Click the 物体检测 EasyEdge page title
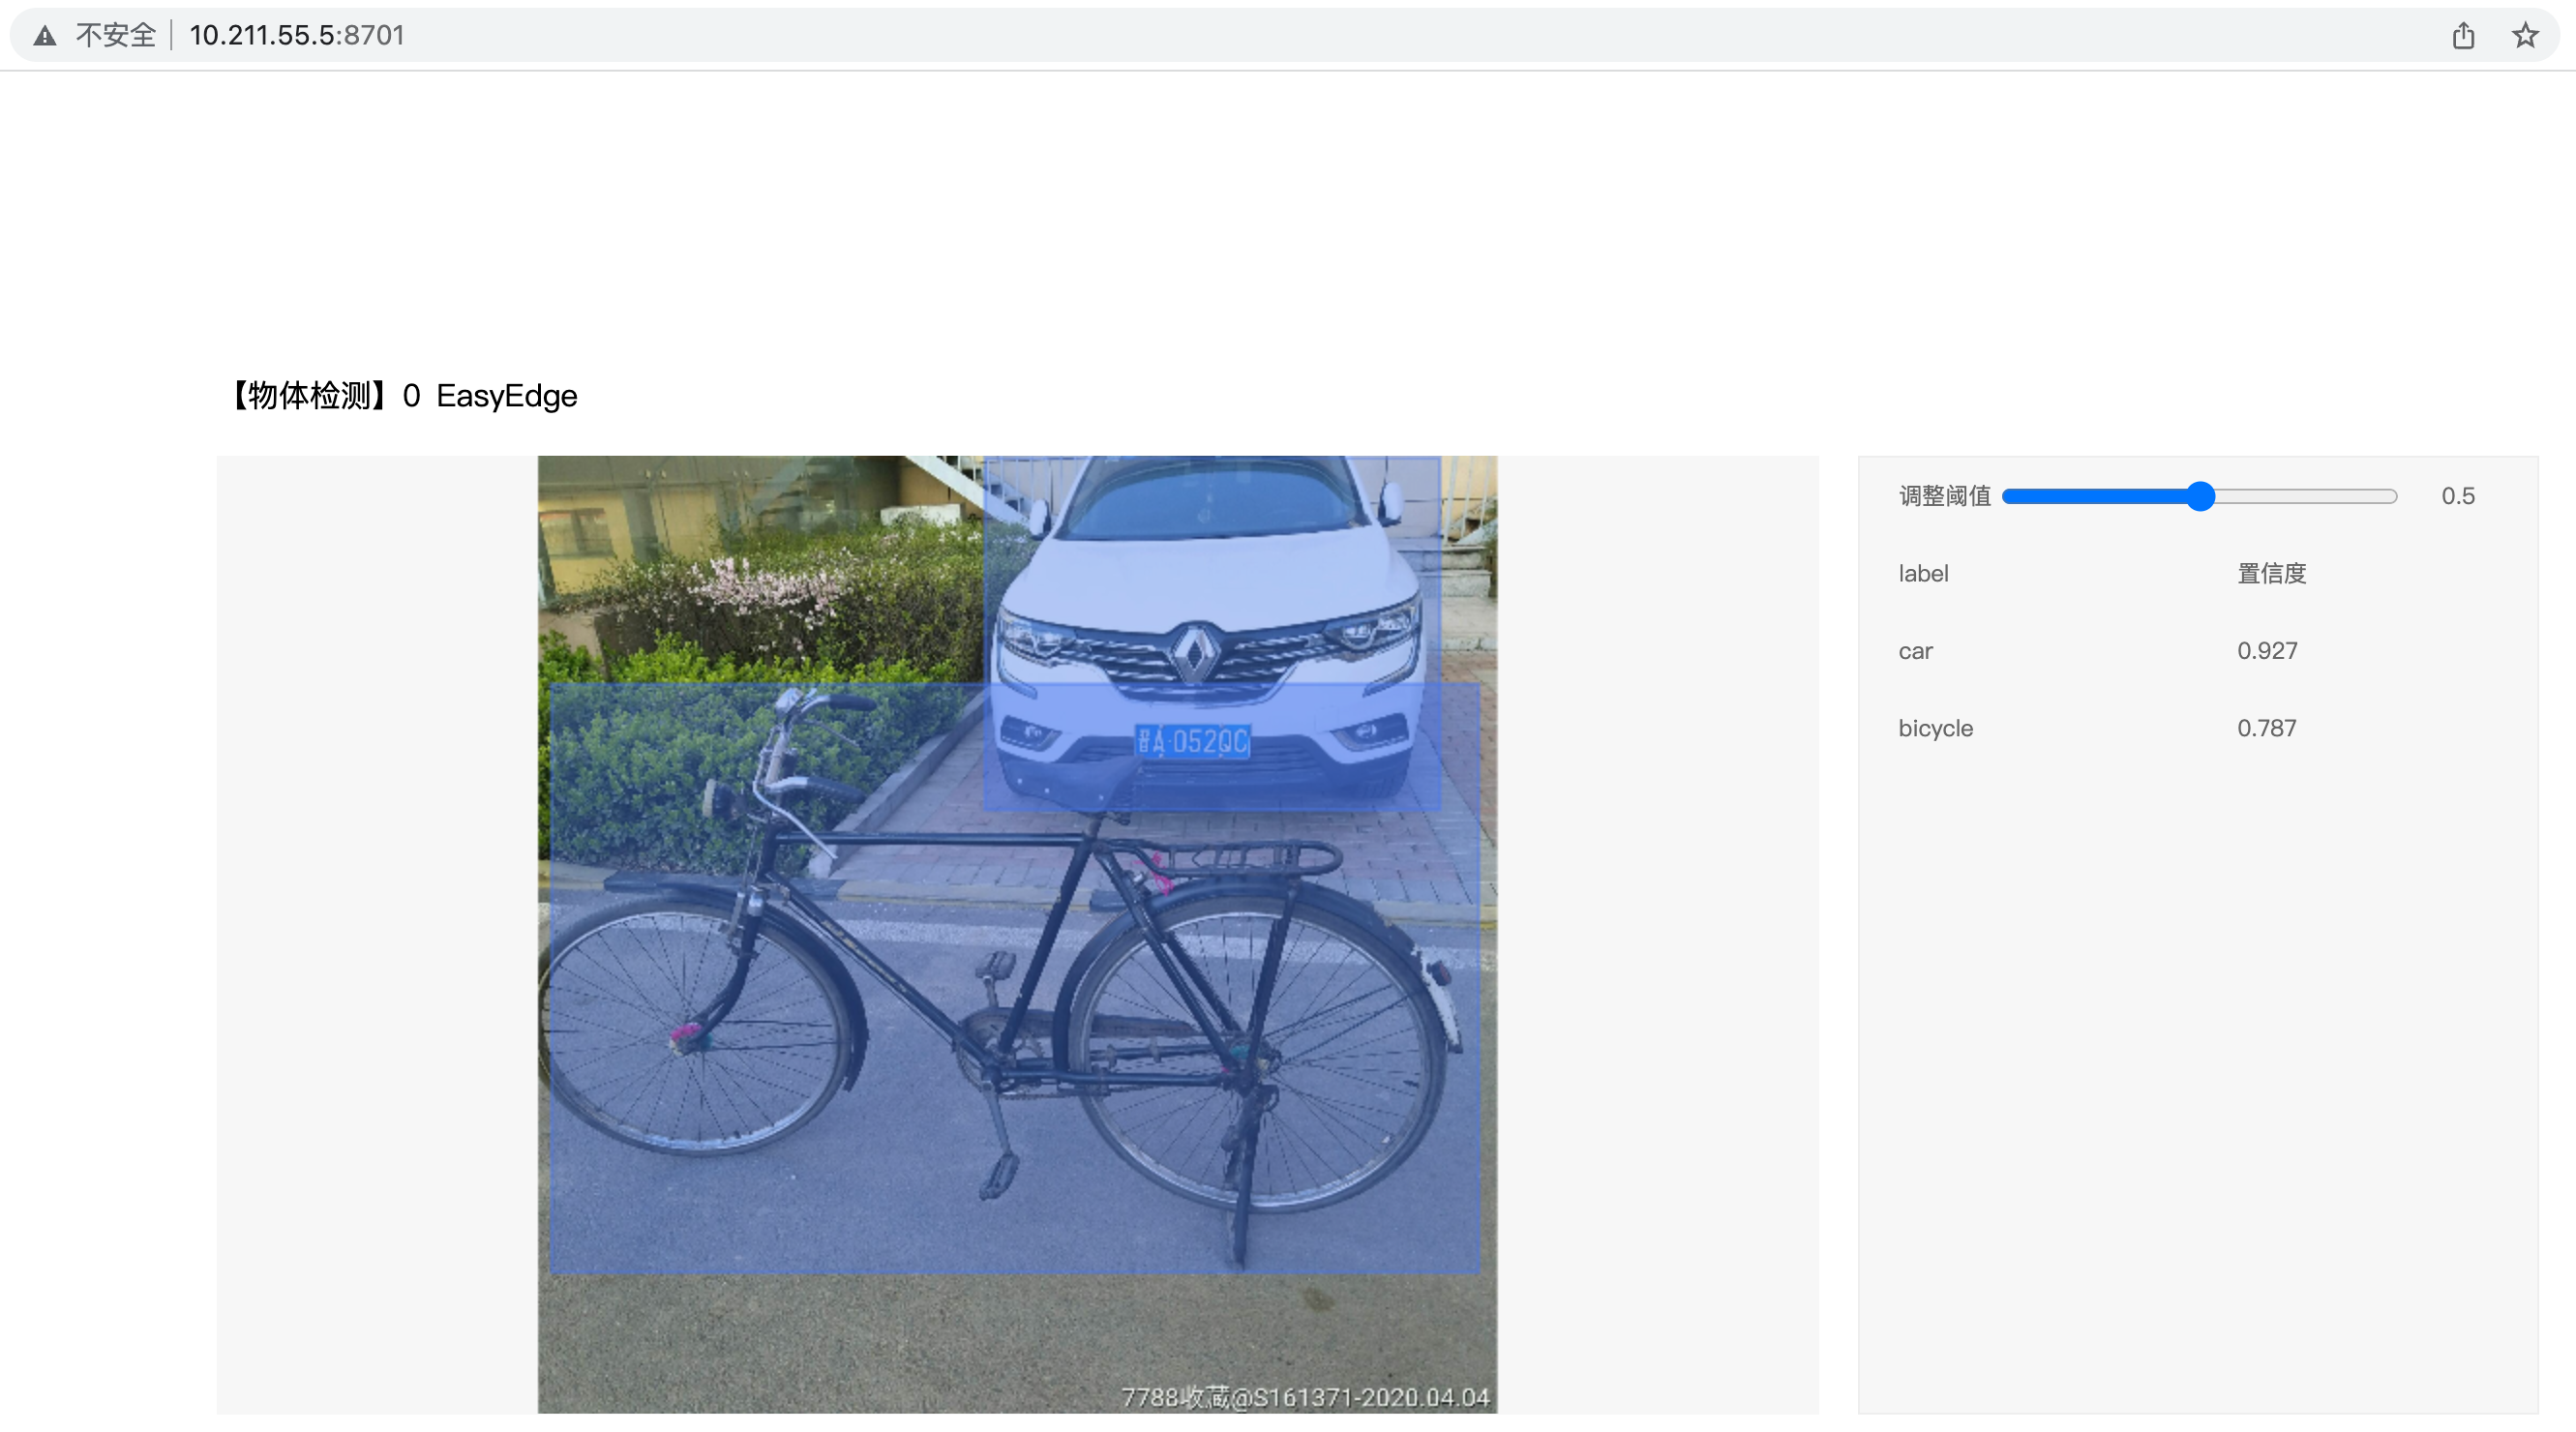 pos(401,396)
